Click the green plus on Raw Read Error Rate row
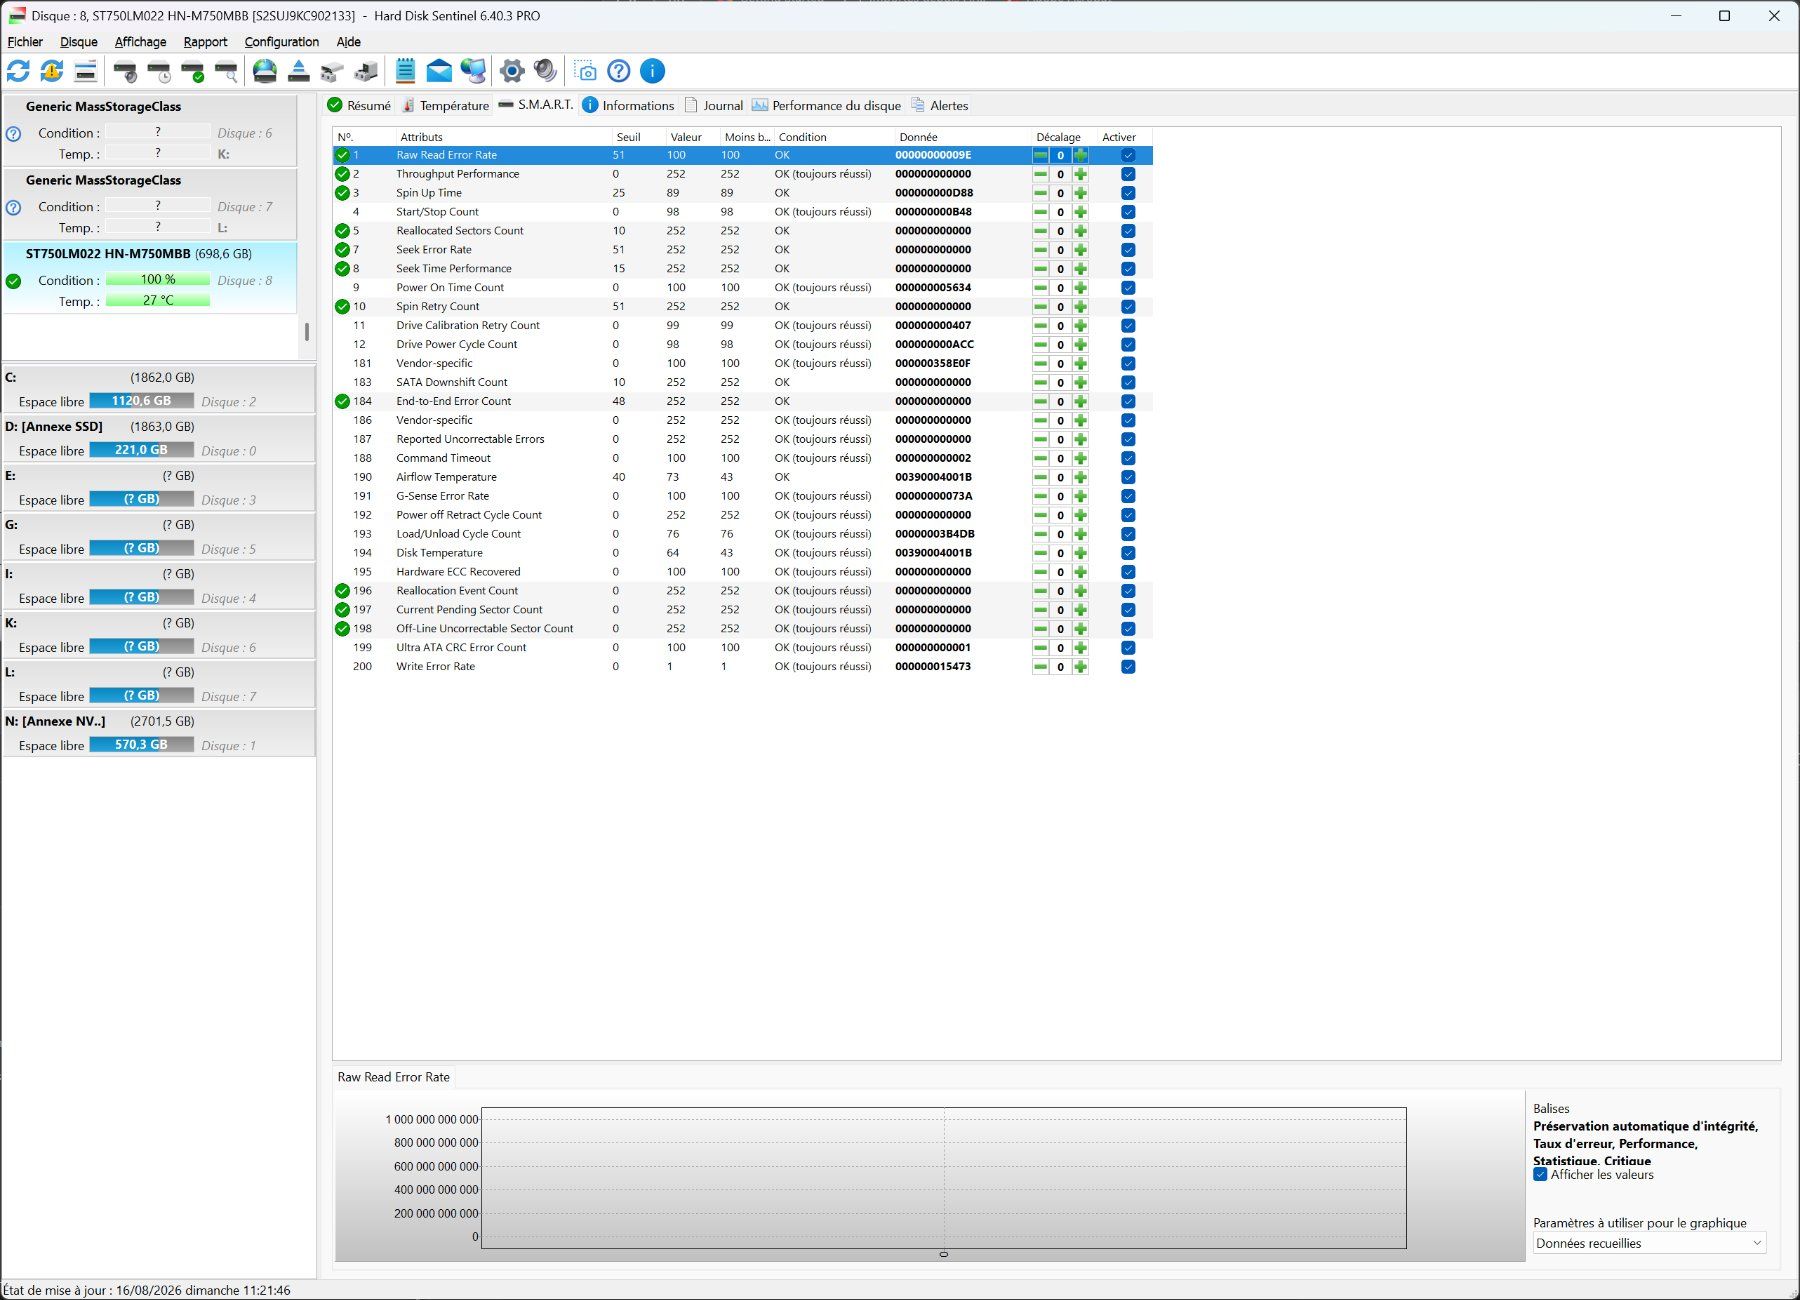This screenshot has height=1300, width=1800. (1080, 155)
